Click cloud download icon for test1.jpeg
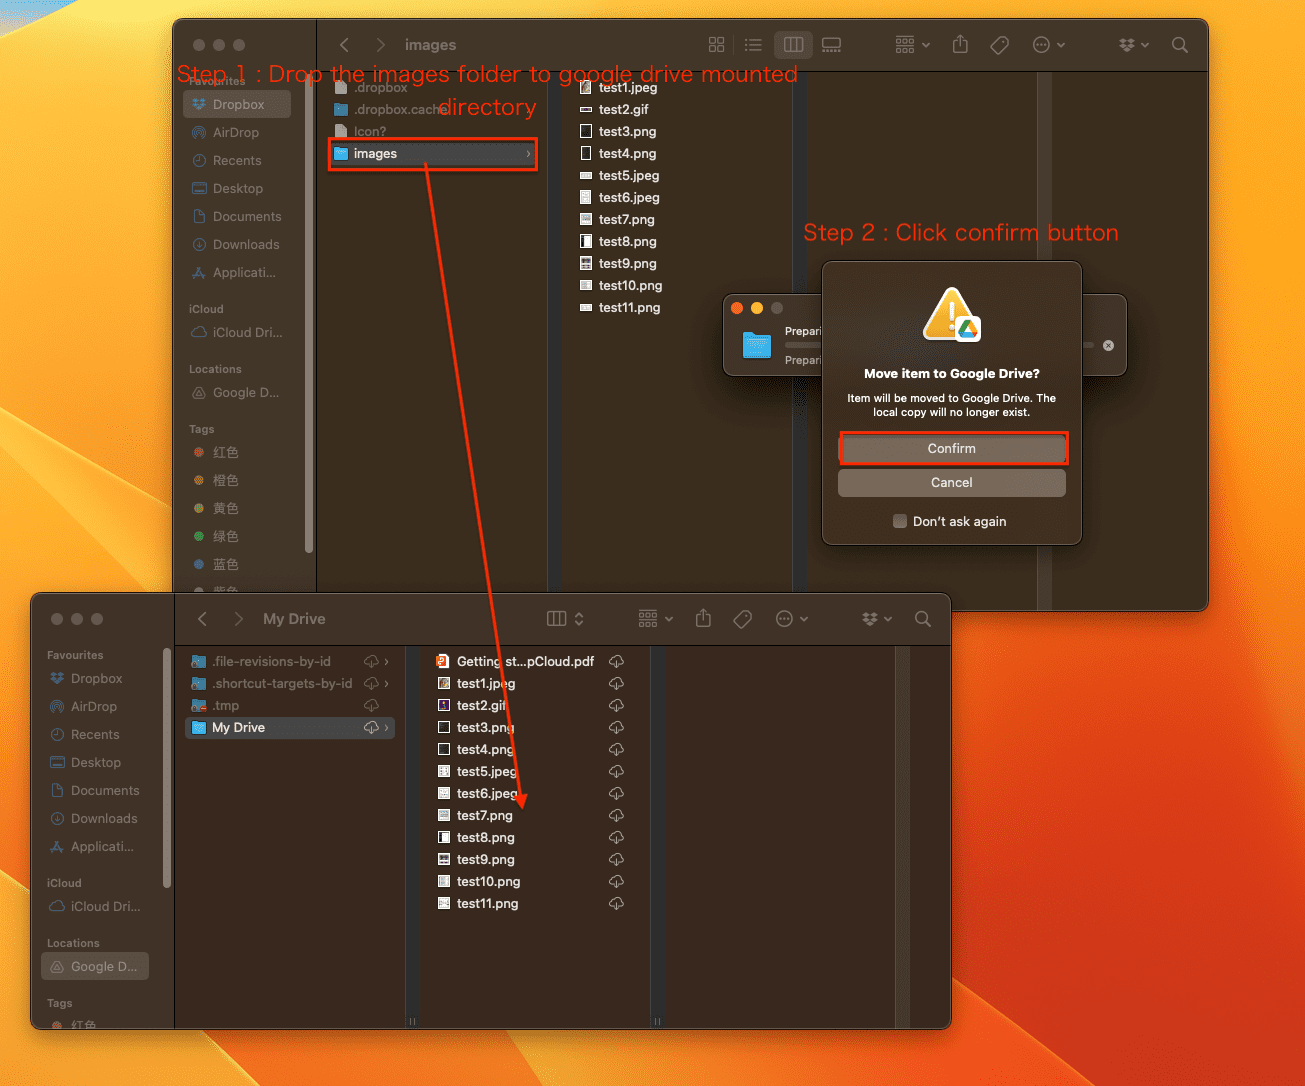1305x1086 pixels. point(617,683)
